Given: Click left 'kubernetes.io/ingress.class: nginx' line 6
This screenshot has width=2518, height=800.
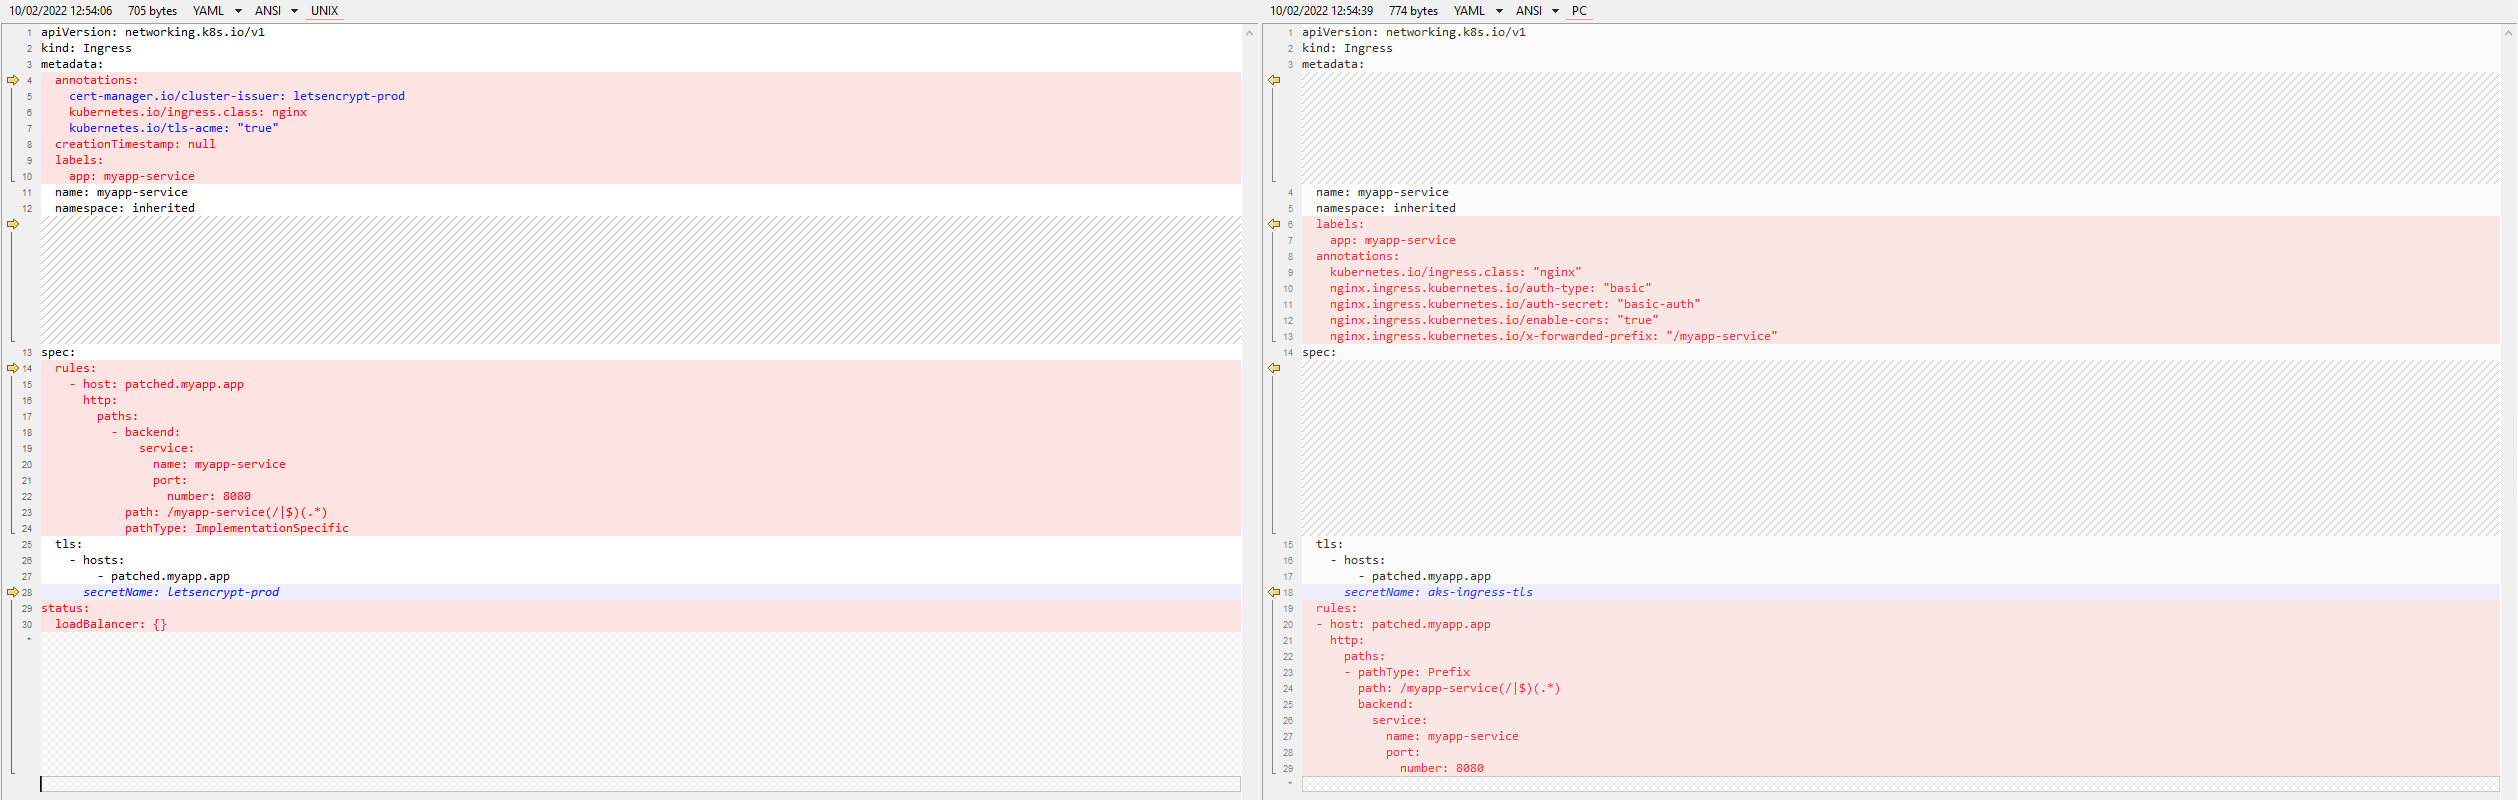Looking at the screenshot, I should coord(188,112).
